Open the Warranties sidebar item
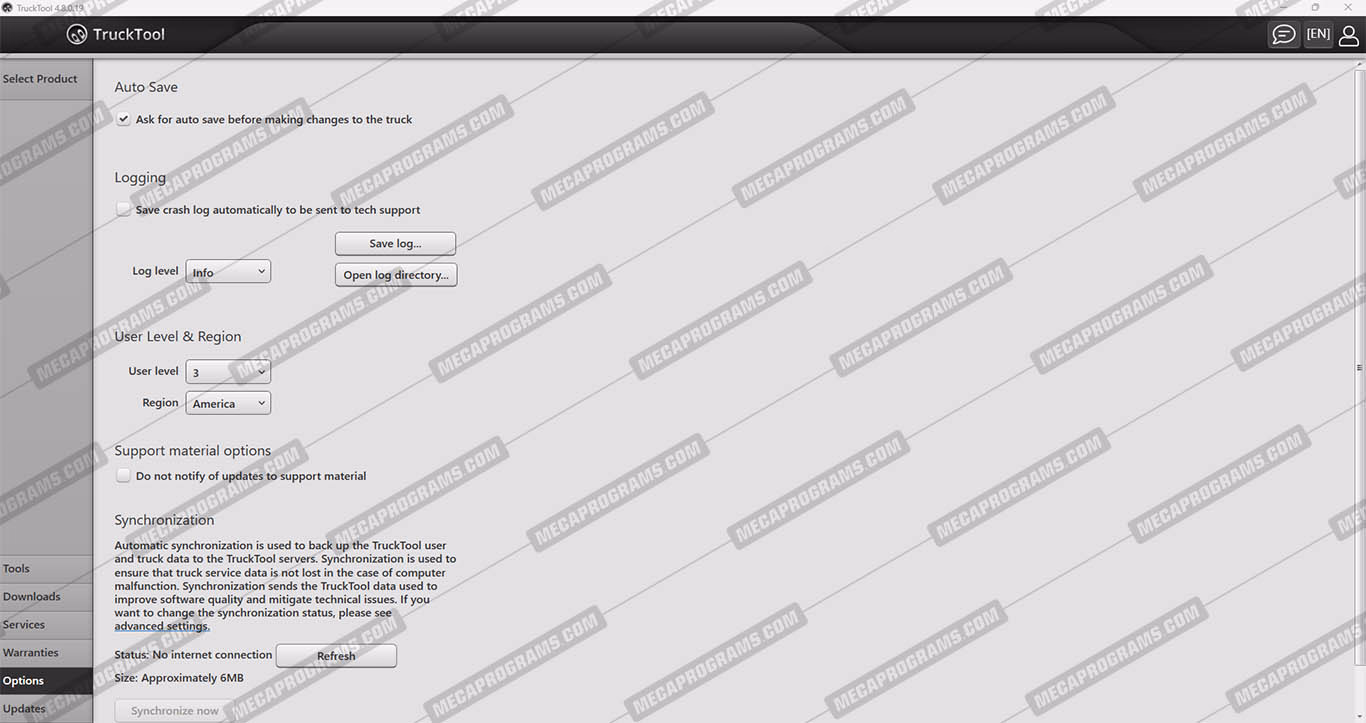1366x723 pixels. pos(46,653)
